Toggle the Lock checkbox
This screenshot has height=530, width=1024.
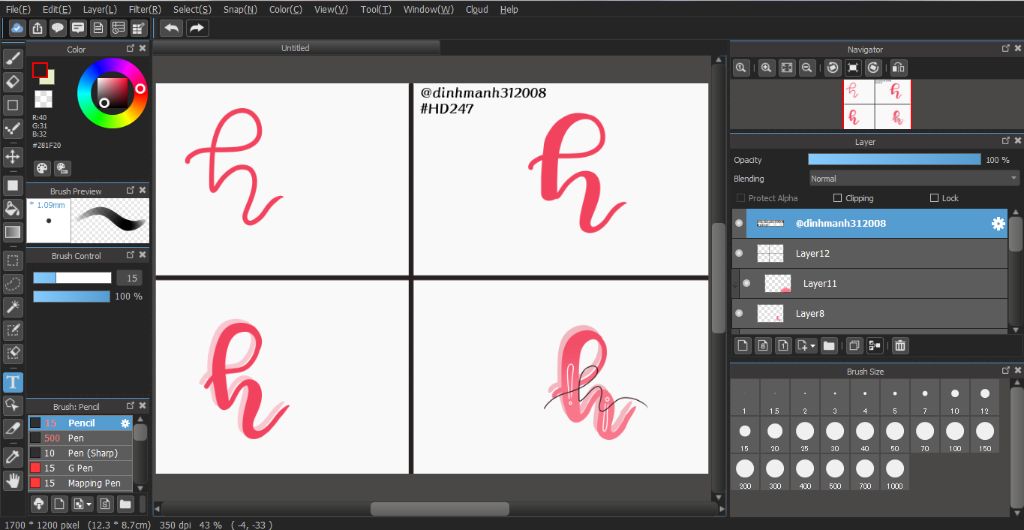(934, 198)
